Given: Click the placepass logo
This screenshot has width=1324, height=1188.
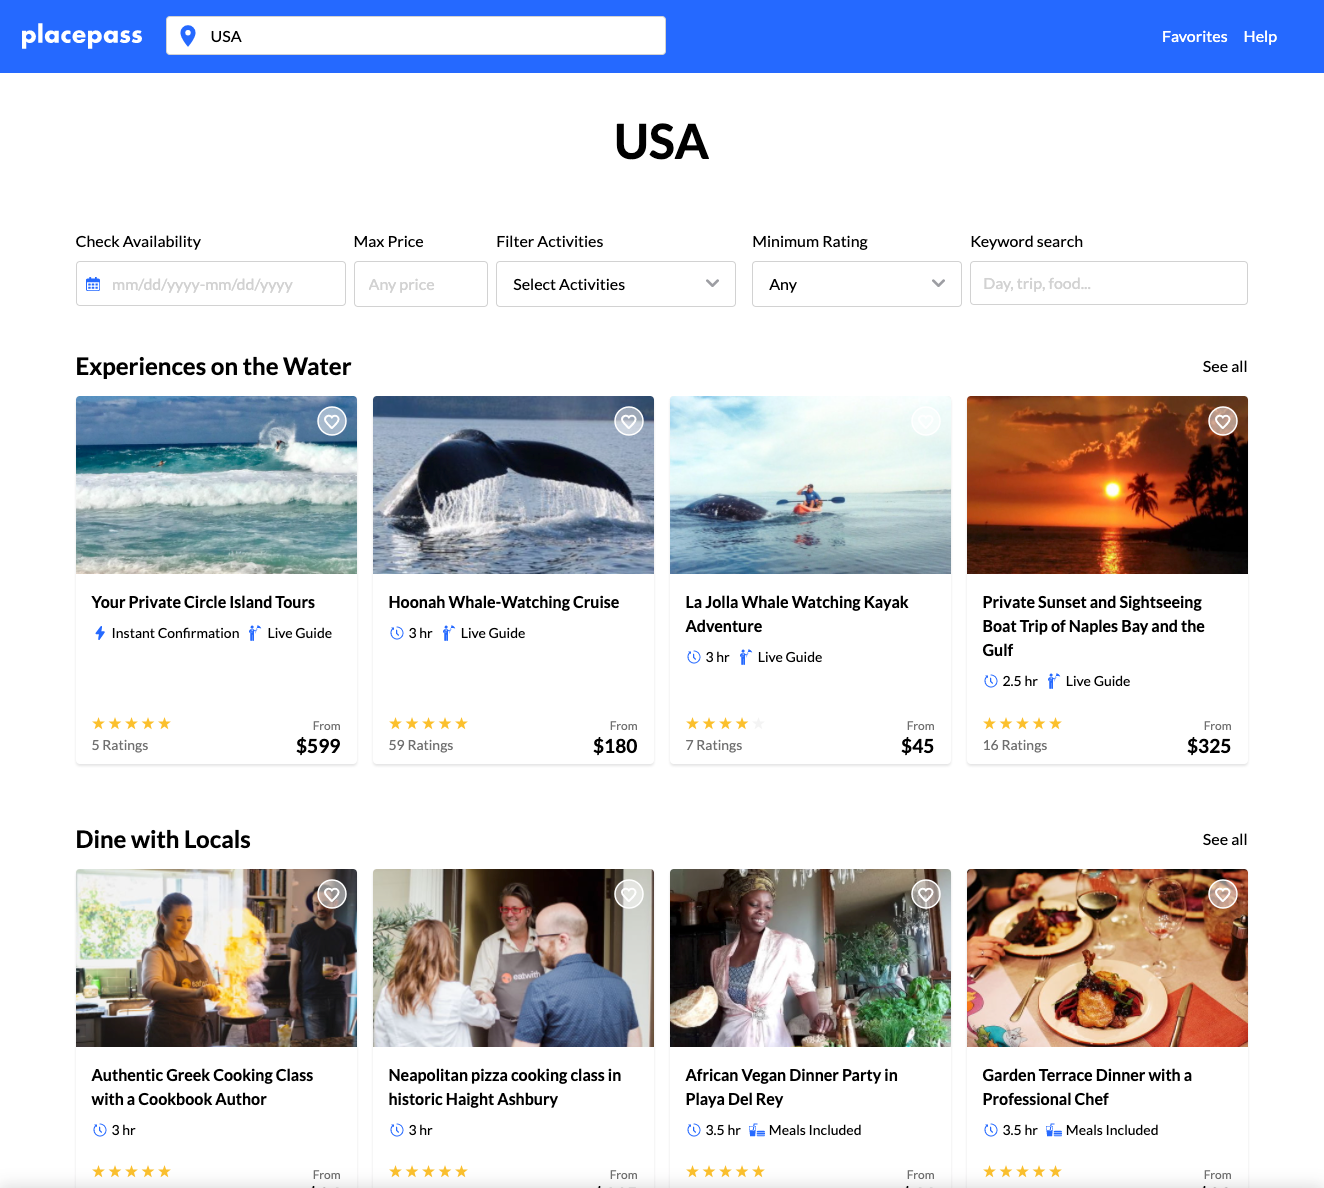Looking at the screenshot, I should (82, 35).
